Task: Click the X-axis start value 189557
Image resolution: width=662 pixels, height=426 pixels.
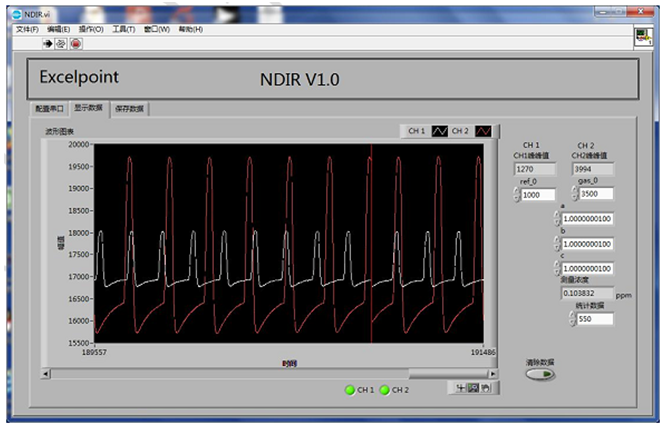Action: (x=94, y=352)
